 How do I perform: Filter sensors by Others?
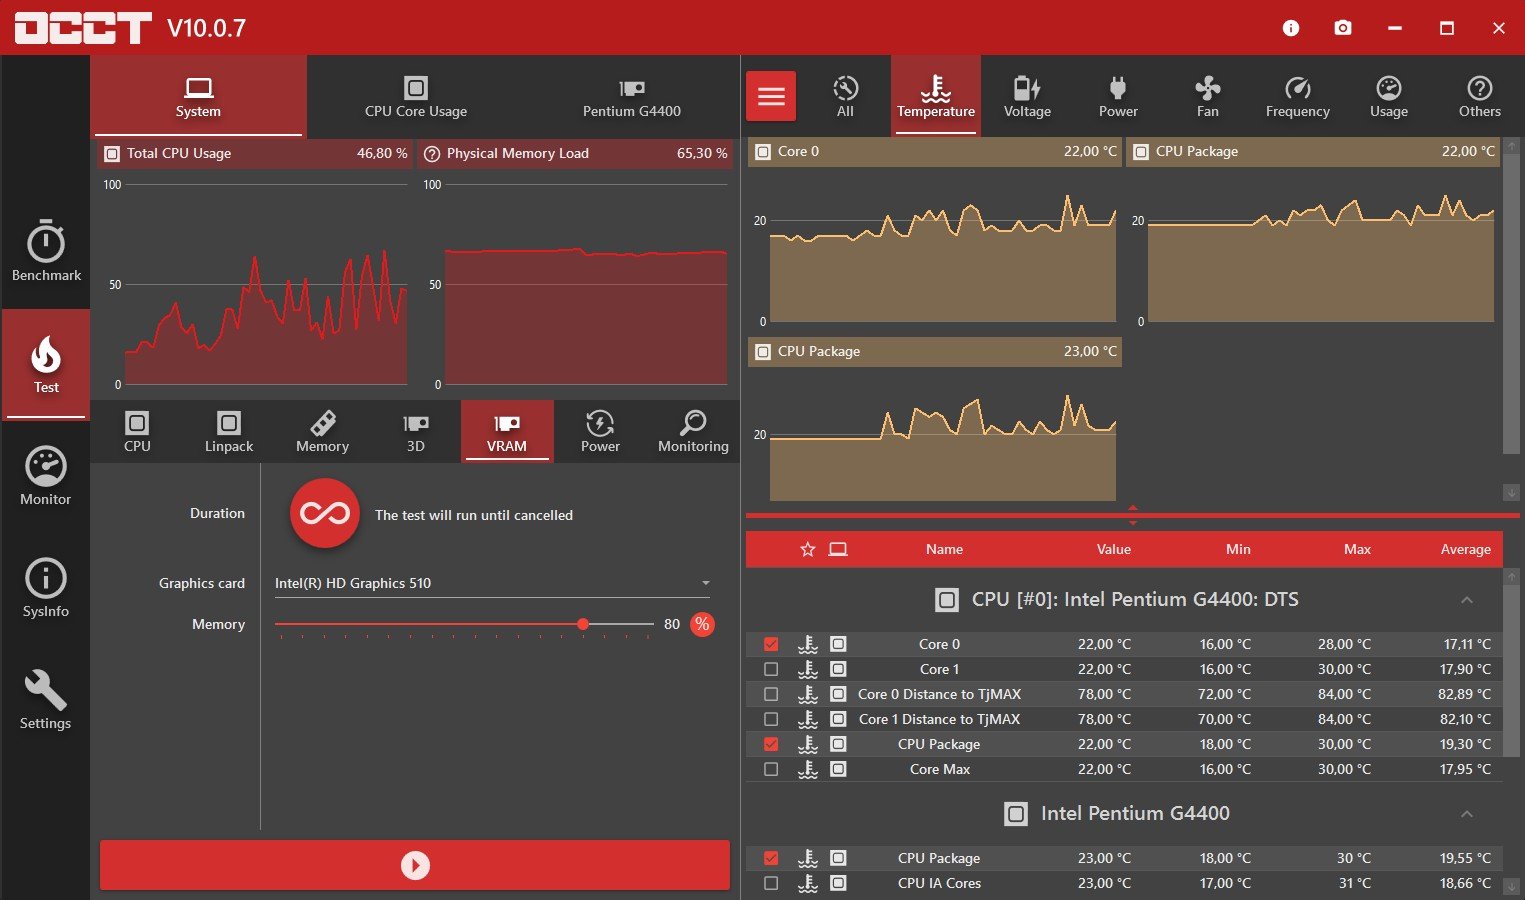[x=1480, y=96]
